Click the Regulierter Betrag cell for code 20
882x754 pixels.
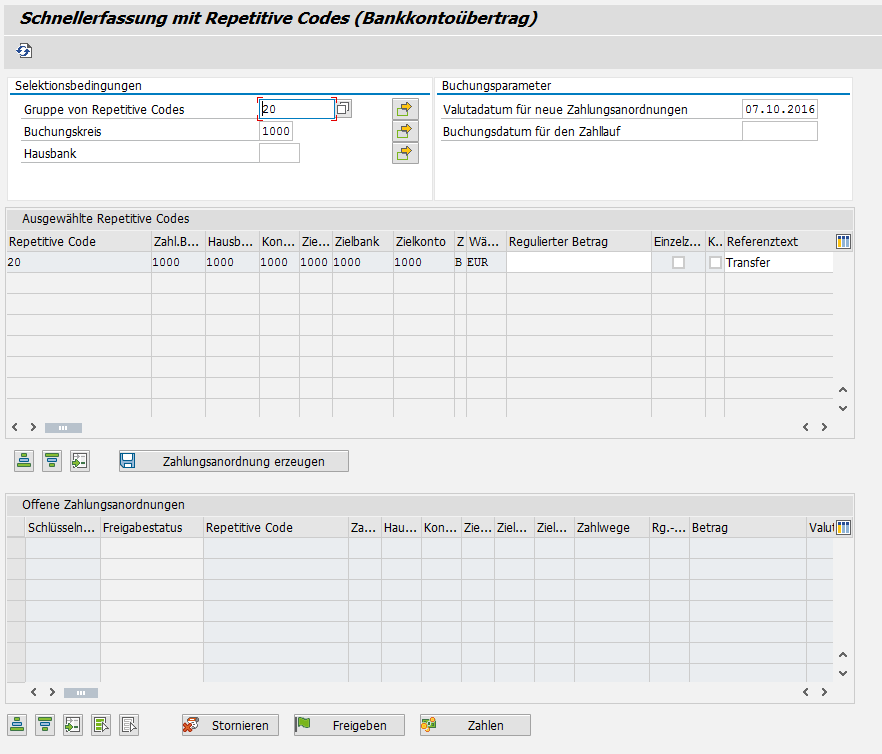point(578,262)
